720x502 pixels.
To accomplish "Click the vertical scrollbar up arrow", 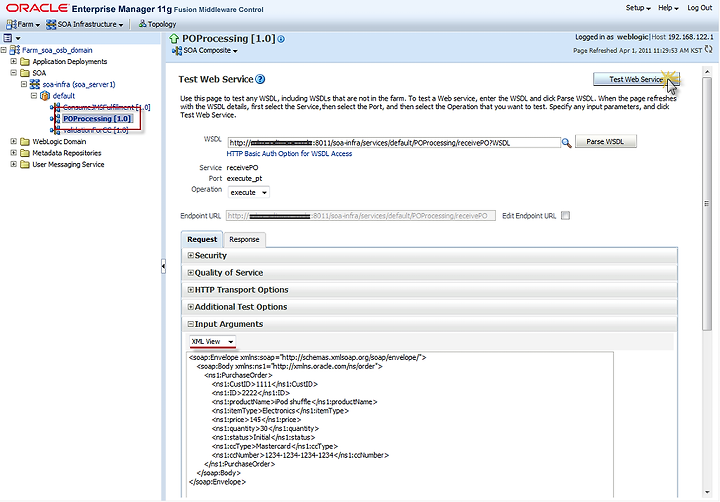I will (707, 72).
